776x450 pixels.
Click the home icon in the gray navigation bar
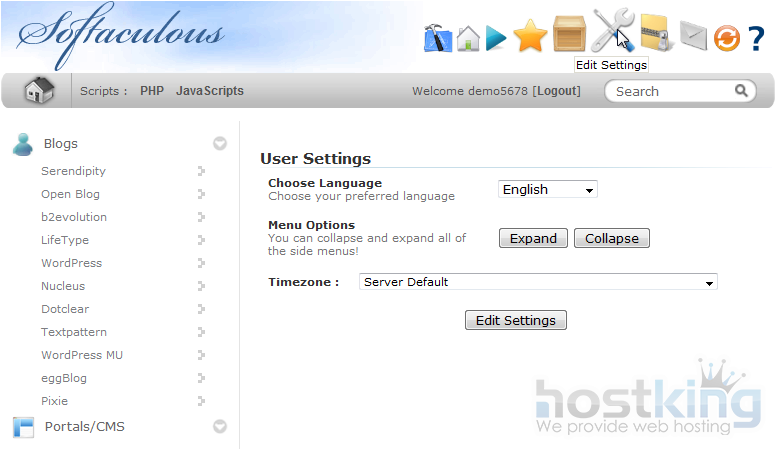(39, 91)
